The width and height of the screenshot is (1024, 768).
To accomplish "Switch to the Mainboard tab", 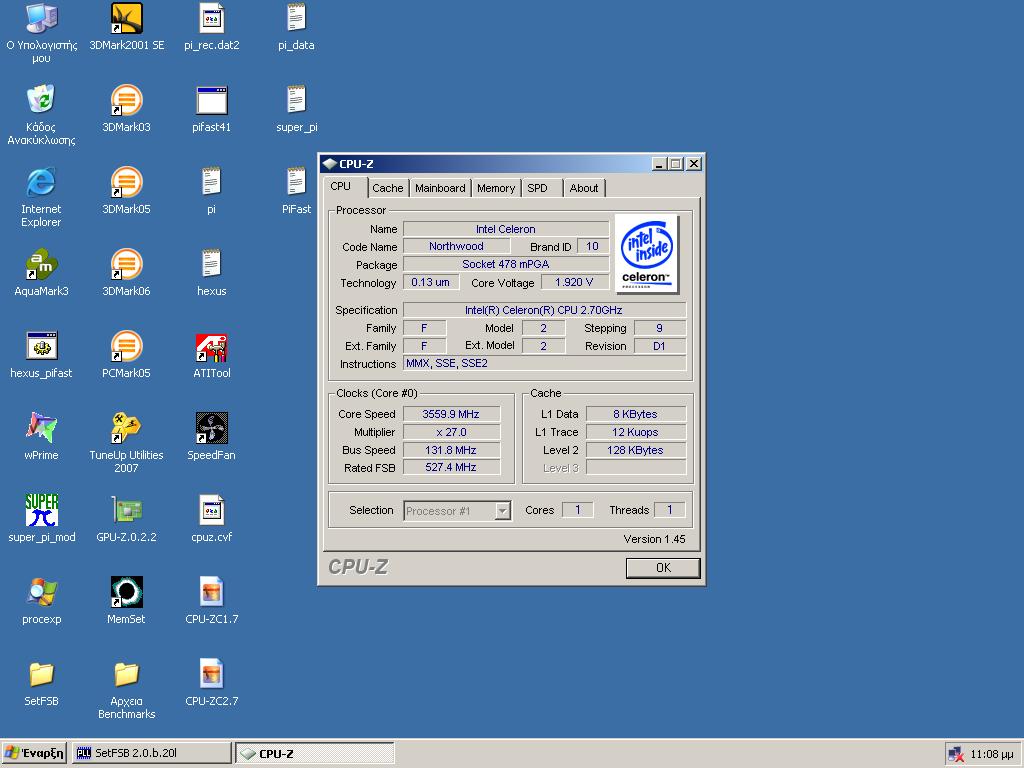I will tap(440, 188).
